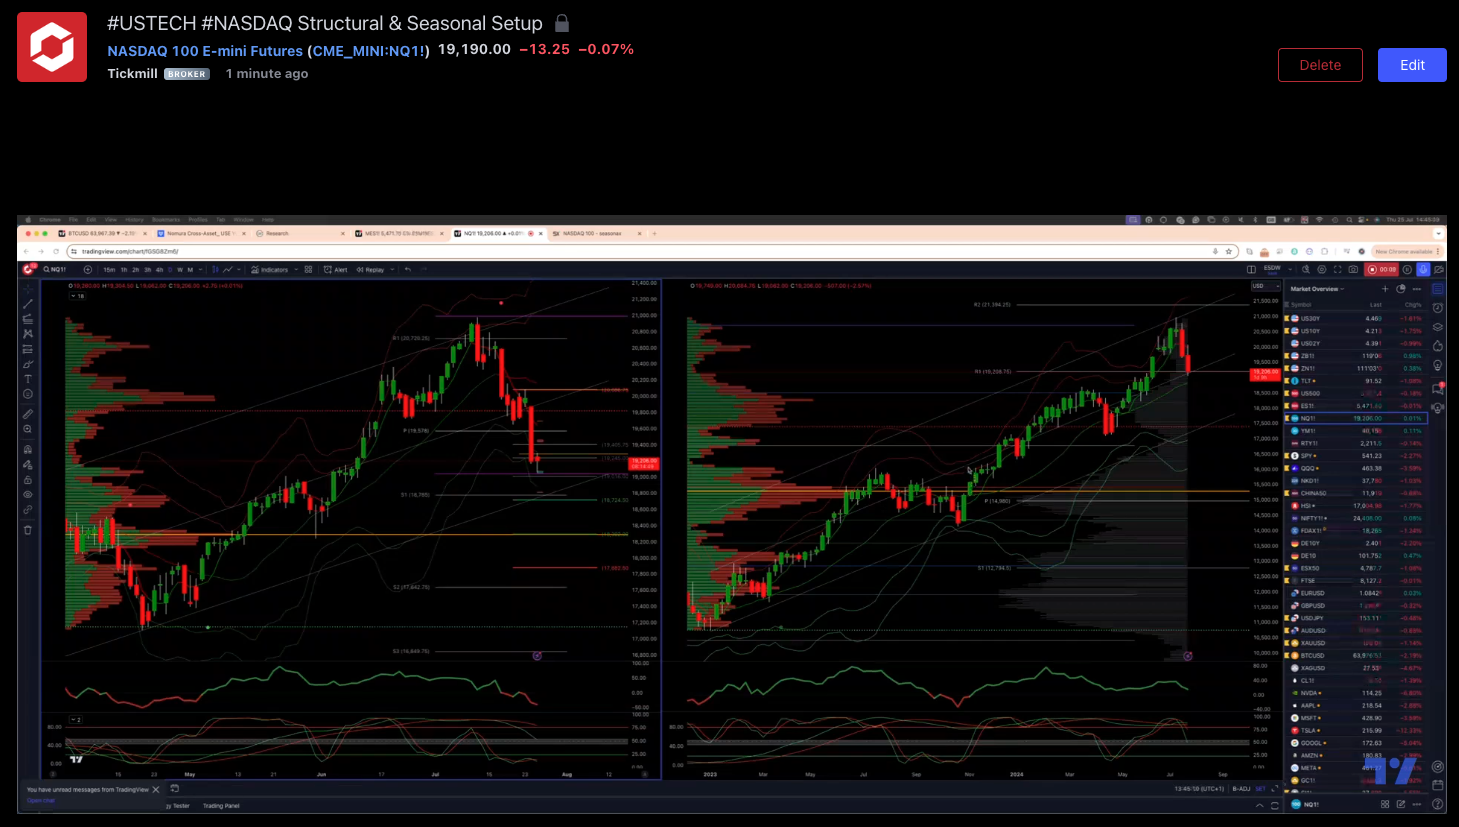The height and width of the screenshot is (827, 1459).
Task: Open the Bookmarks menu in macOS menu bar
Action: click(166, 220)
